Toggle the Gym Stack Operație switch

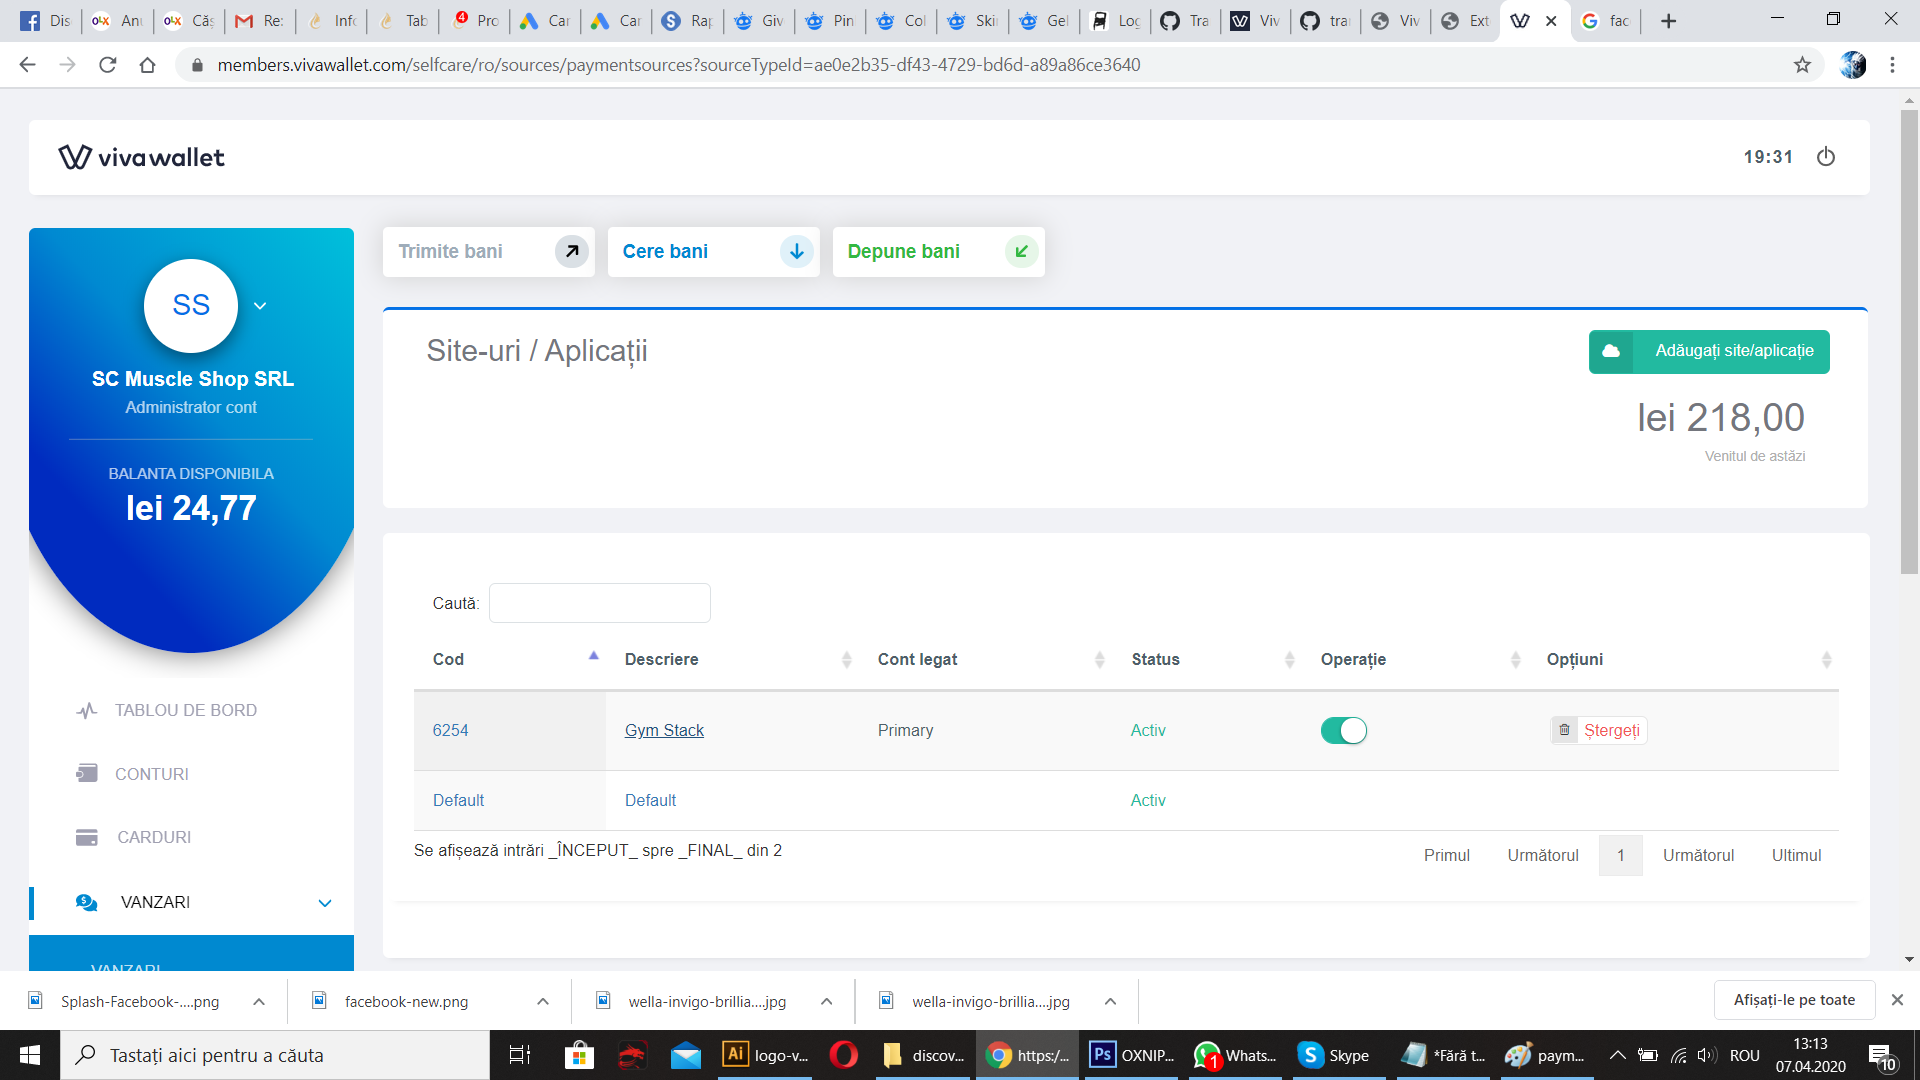[1343, 731]
